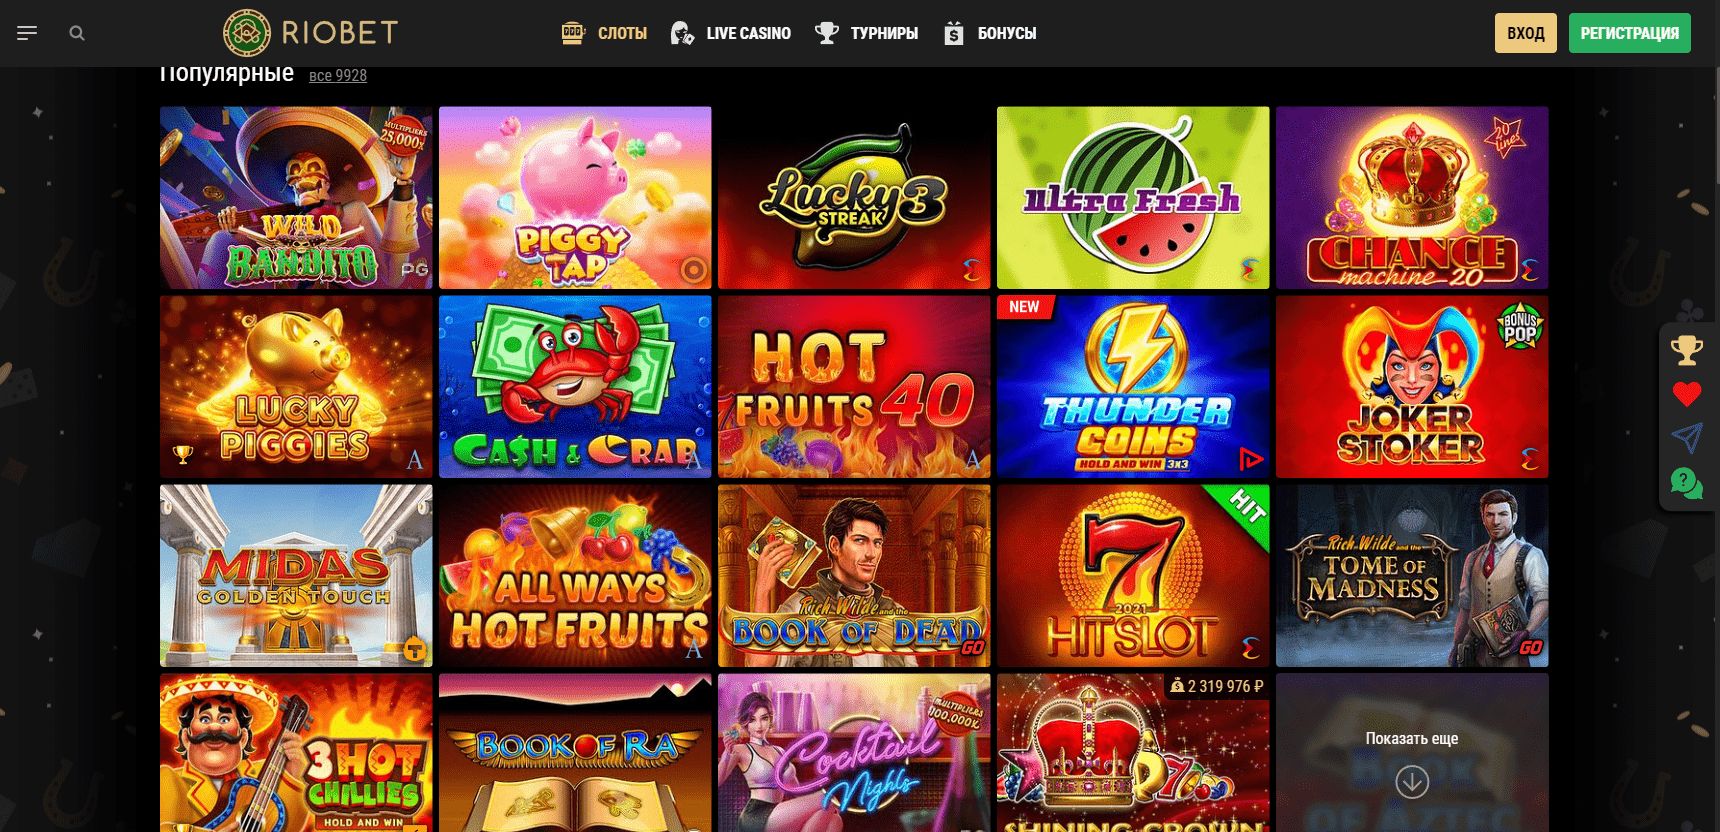The image size is (1720, 832).
Task: Open tournaments trophy icon in side panel
Action: coord(1687,350)
